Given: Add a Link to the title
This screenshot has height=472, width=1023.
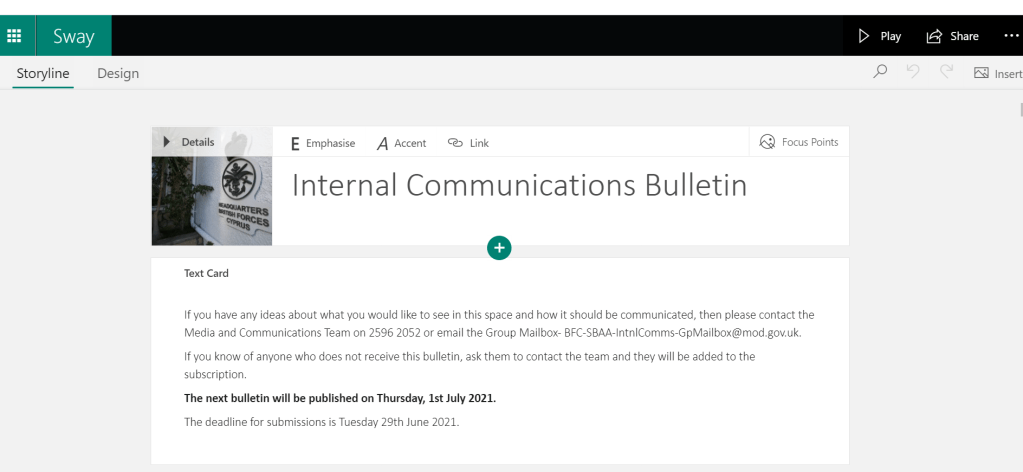Looking at the screenshot, I should pos(468,143).
